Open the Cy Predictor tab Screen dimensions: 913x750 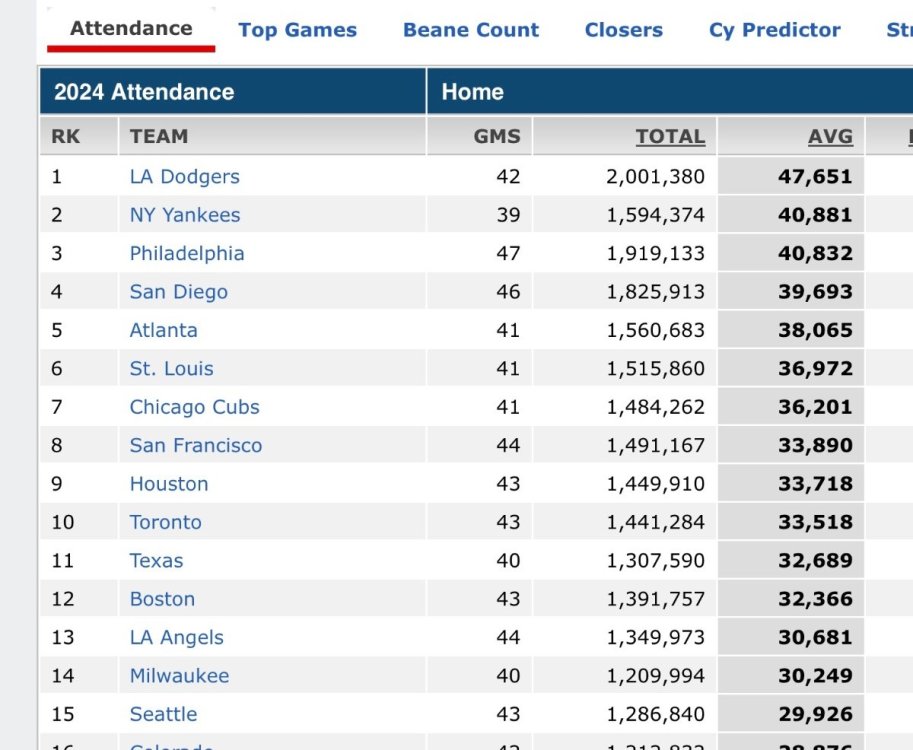775,30
